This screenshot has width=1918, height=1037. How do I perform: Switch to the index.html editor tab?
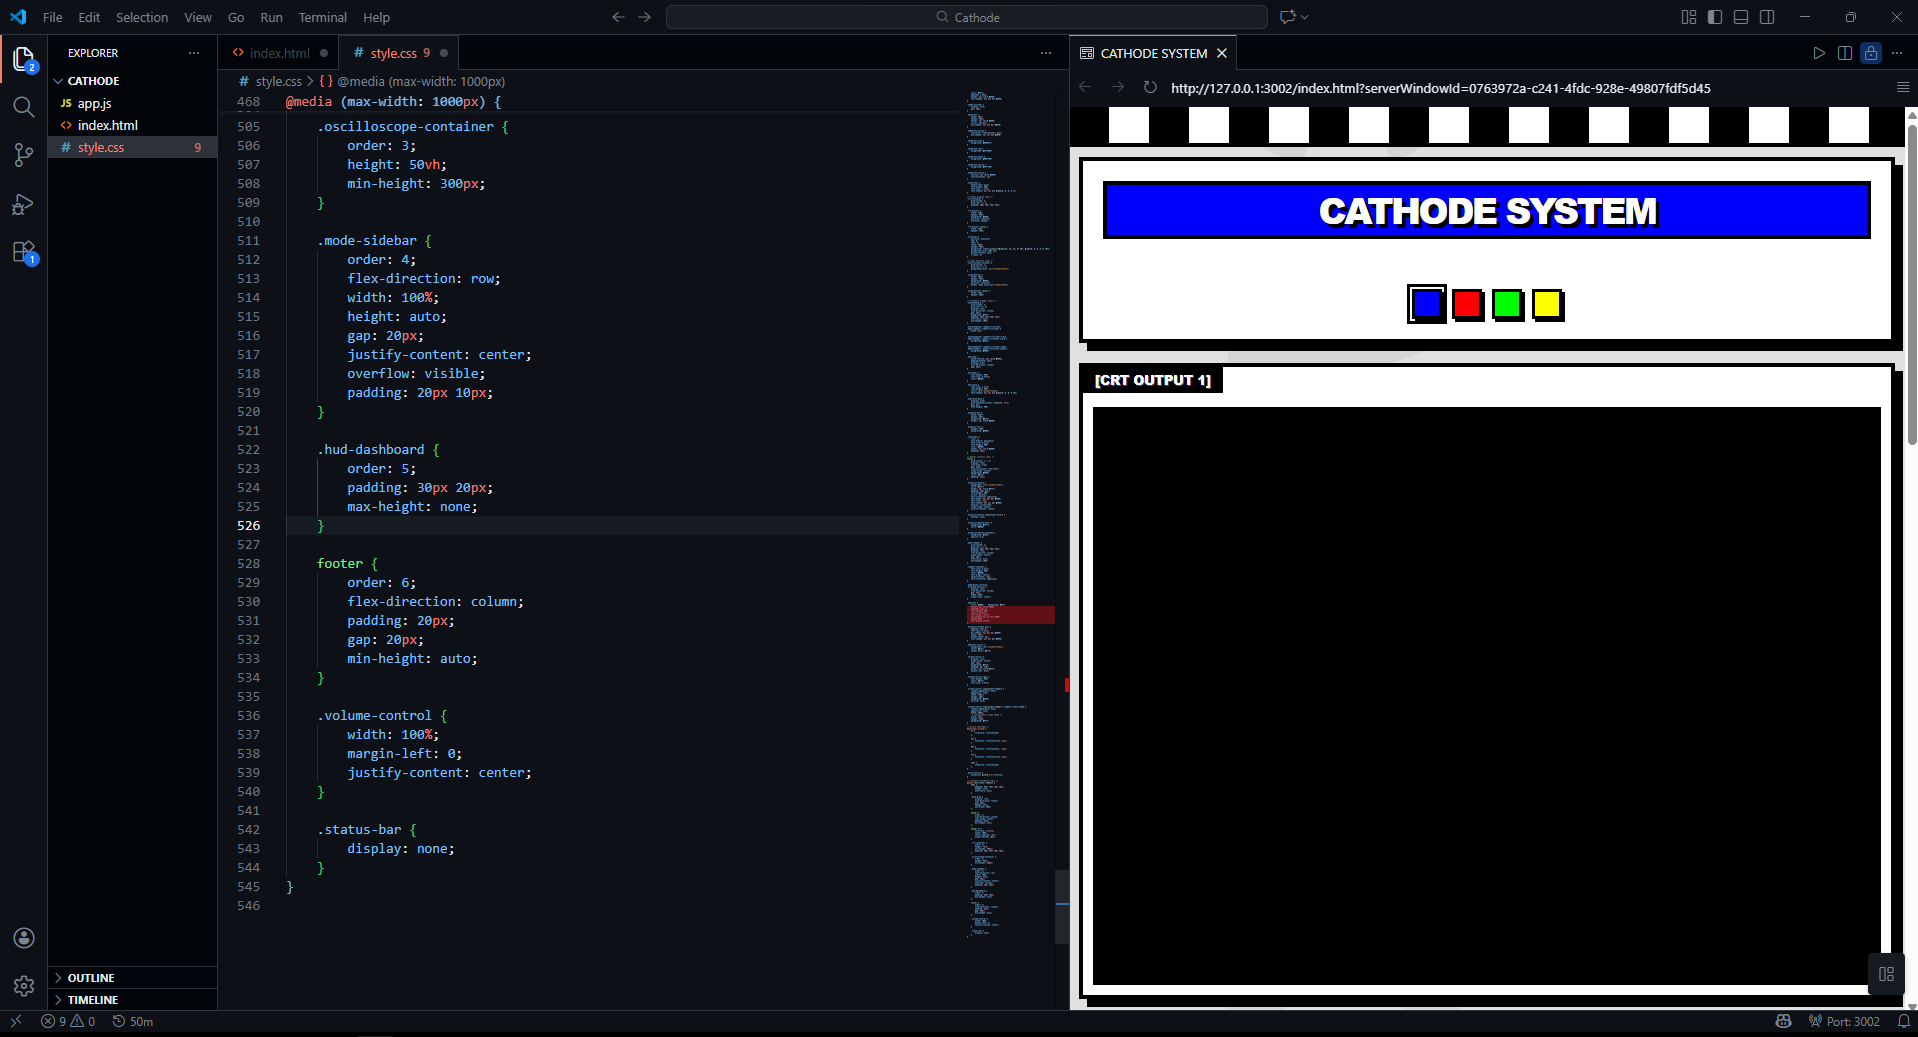279,53
